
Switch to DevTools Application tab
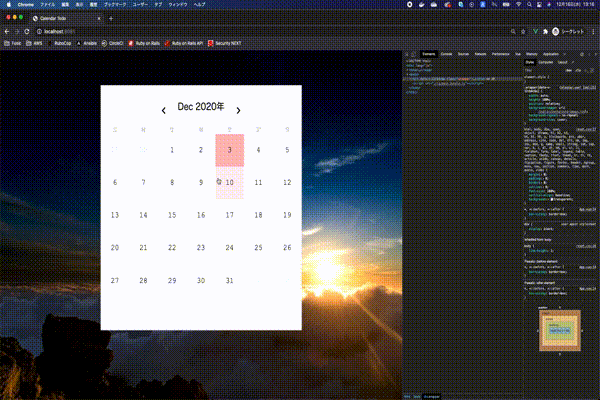click(551, 54)
